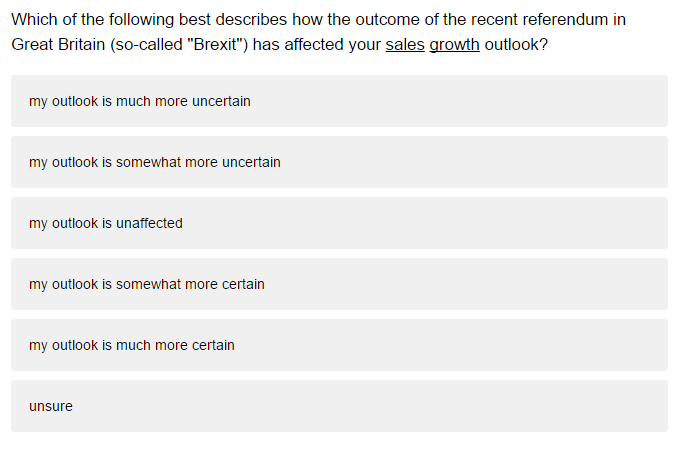The width and height of the screenshot is (682, 449).
Task: Click the "Great Britain" text in the question
Action: point(58,44)
